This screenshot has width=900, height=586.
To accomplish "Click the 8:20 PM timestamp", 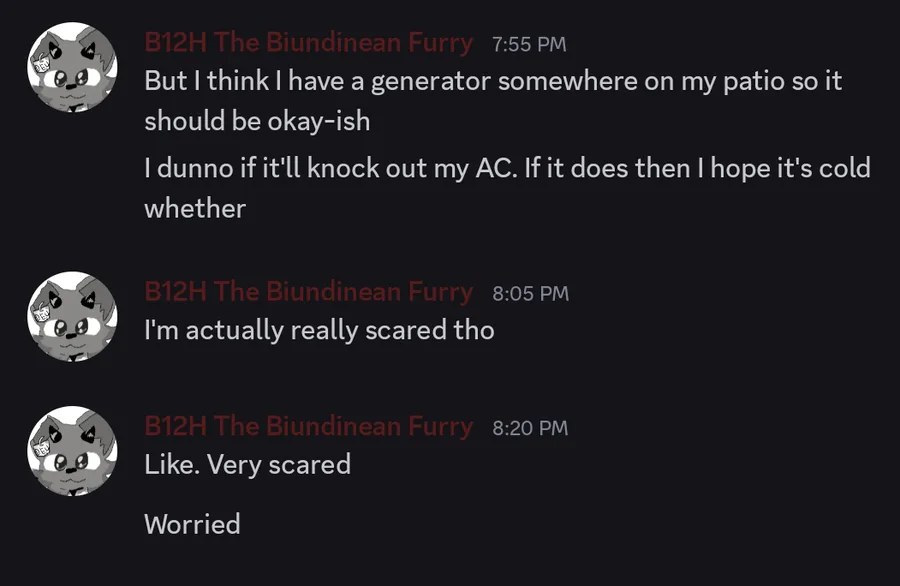I will (x=530, y=428).
